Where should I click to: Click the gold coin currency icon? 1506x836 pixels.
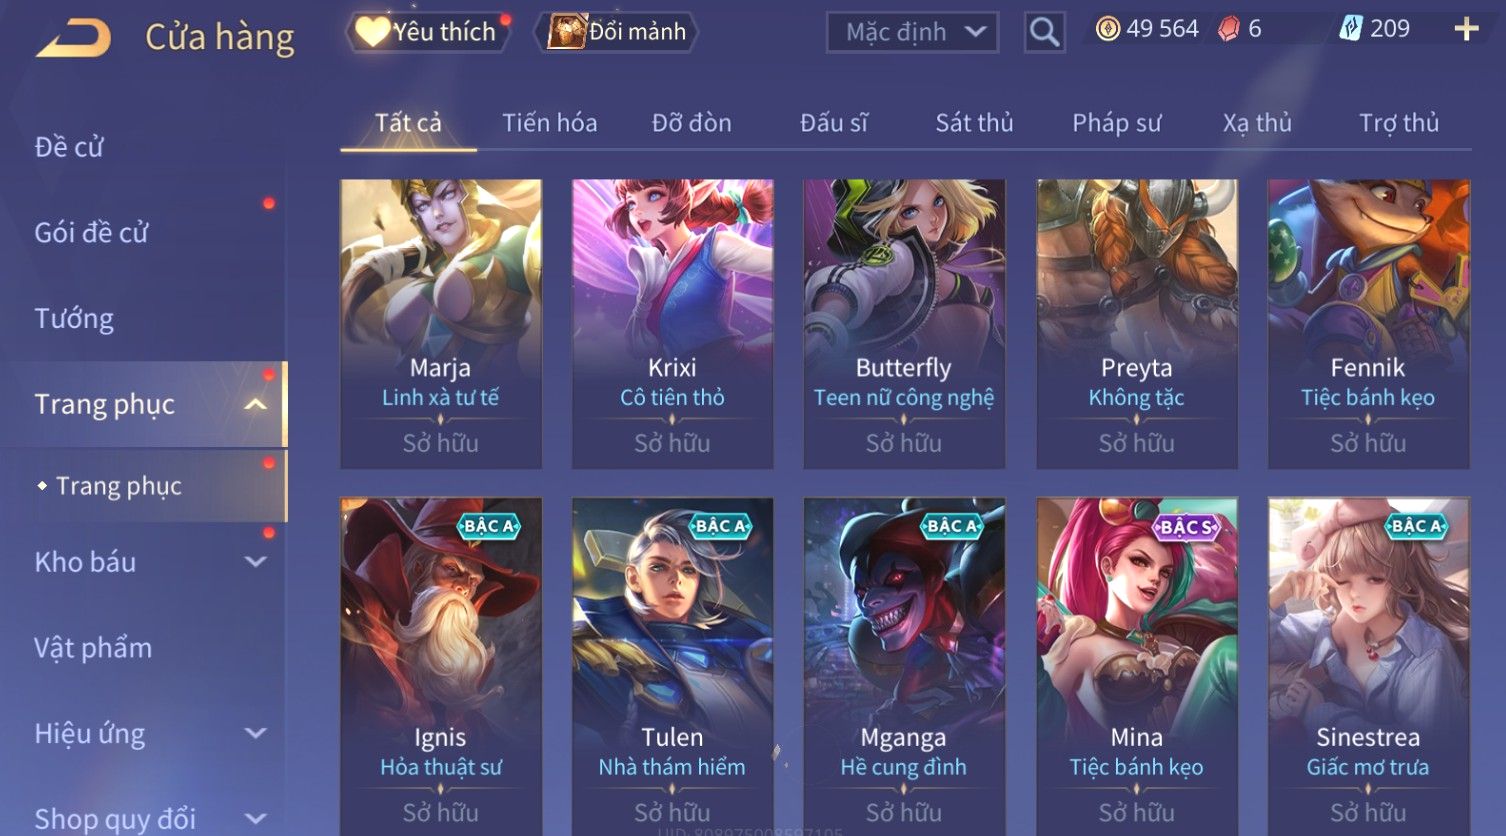1108,29
